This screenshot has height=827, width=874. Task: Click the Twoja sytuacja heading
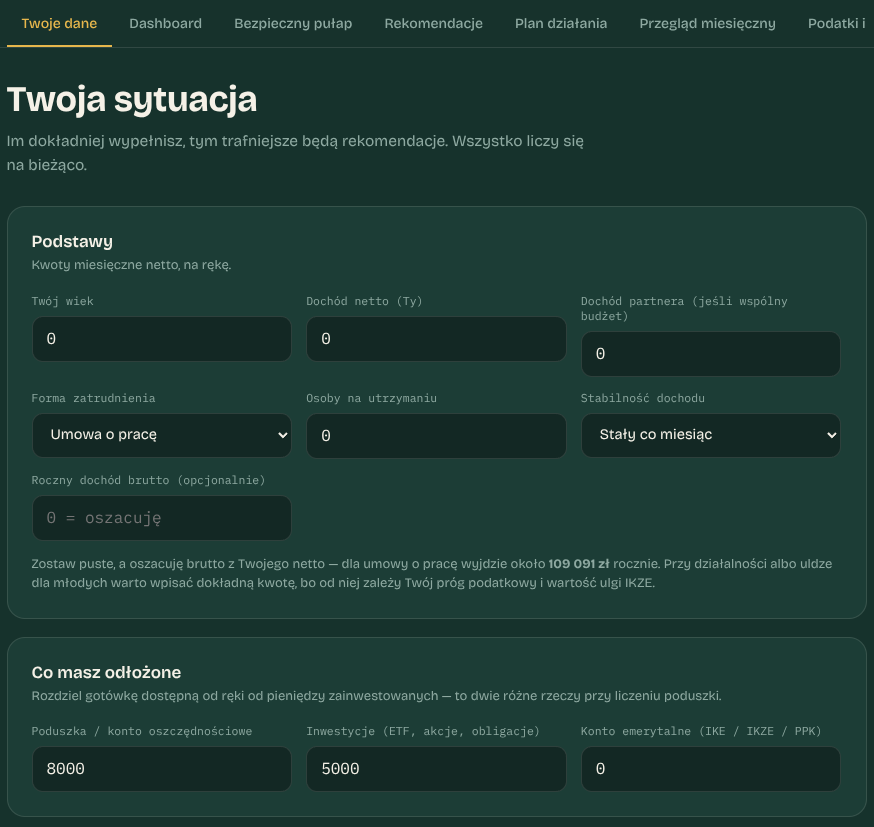132,100
